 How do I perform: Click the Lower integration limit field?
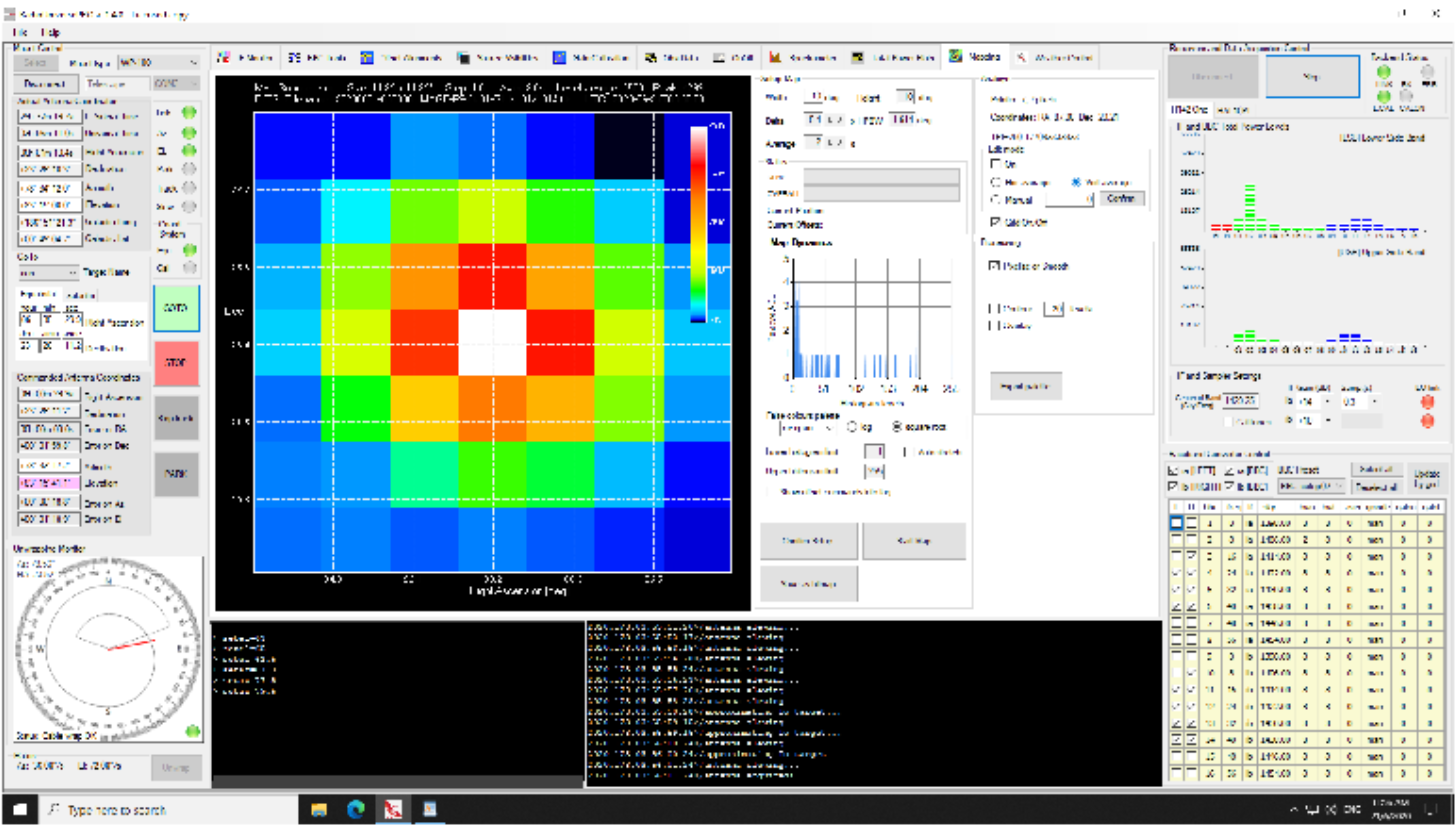(x=873, y=452)
